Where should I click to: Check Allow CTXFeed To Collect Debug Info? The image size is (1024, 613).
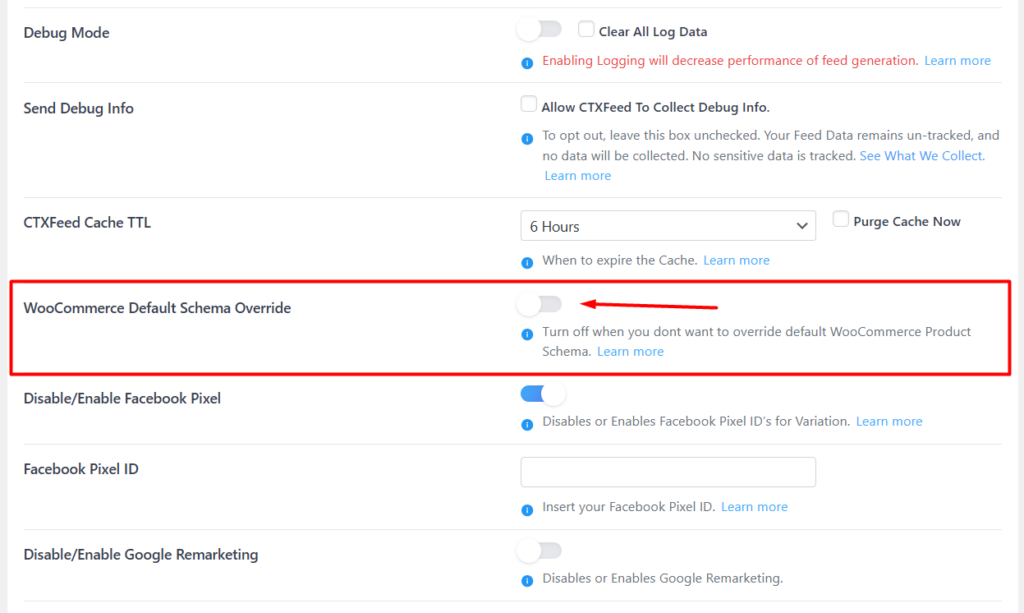pos(527,104)
